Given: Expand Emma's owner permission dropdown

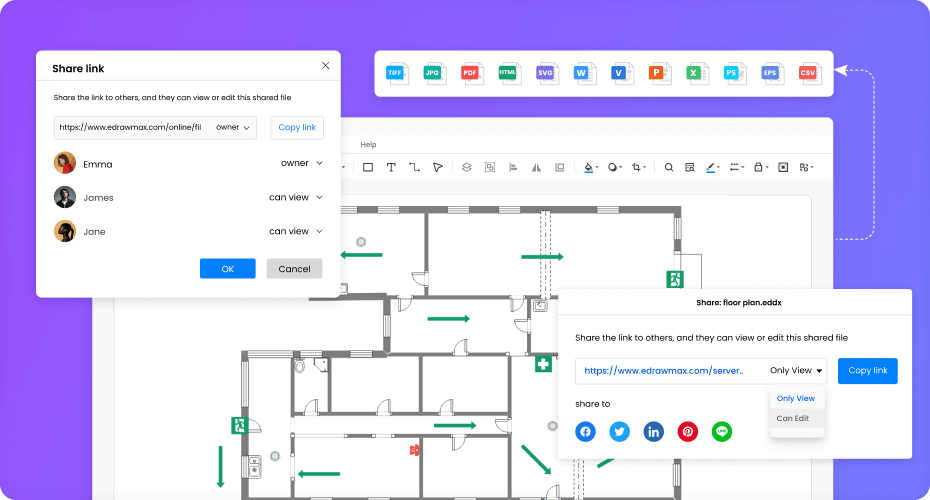Looking at the screenshot, I should pyautogui.click(x=301, y=163).
